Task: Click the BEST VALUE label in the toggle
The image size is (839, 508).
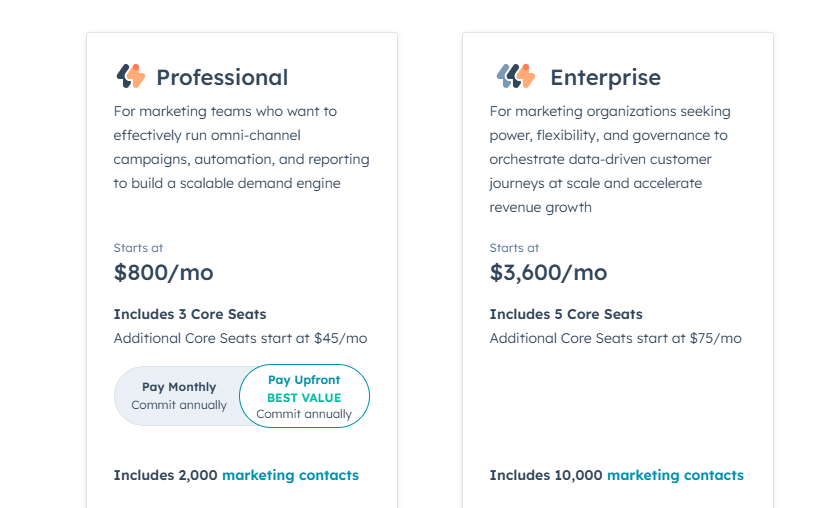Action: [x=304, y=398]
